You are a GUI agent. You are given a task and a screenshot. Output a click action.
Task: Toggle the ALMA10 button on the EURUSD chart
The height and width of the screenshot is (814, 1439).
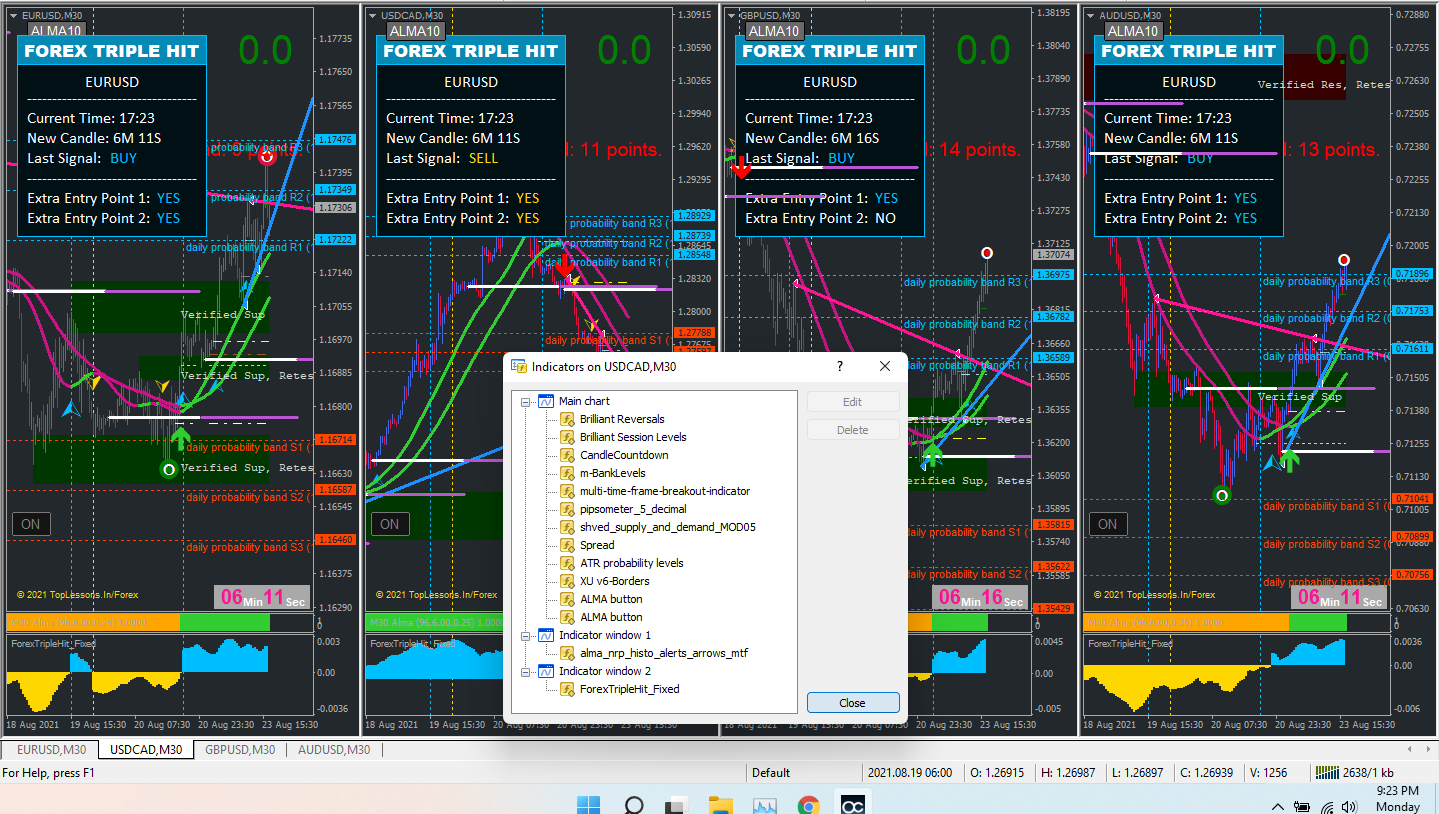point(55,31)
